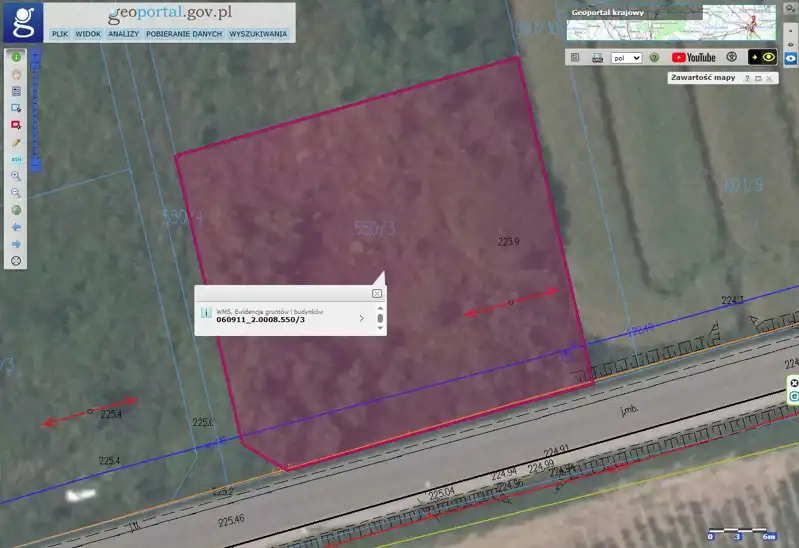Click the zoom out magnifier tool

click(x=16, y=193)
